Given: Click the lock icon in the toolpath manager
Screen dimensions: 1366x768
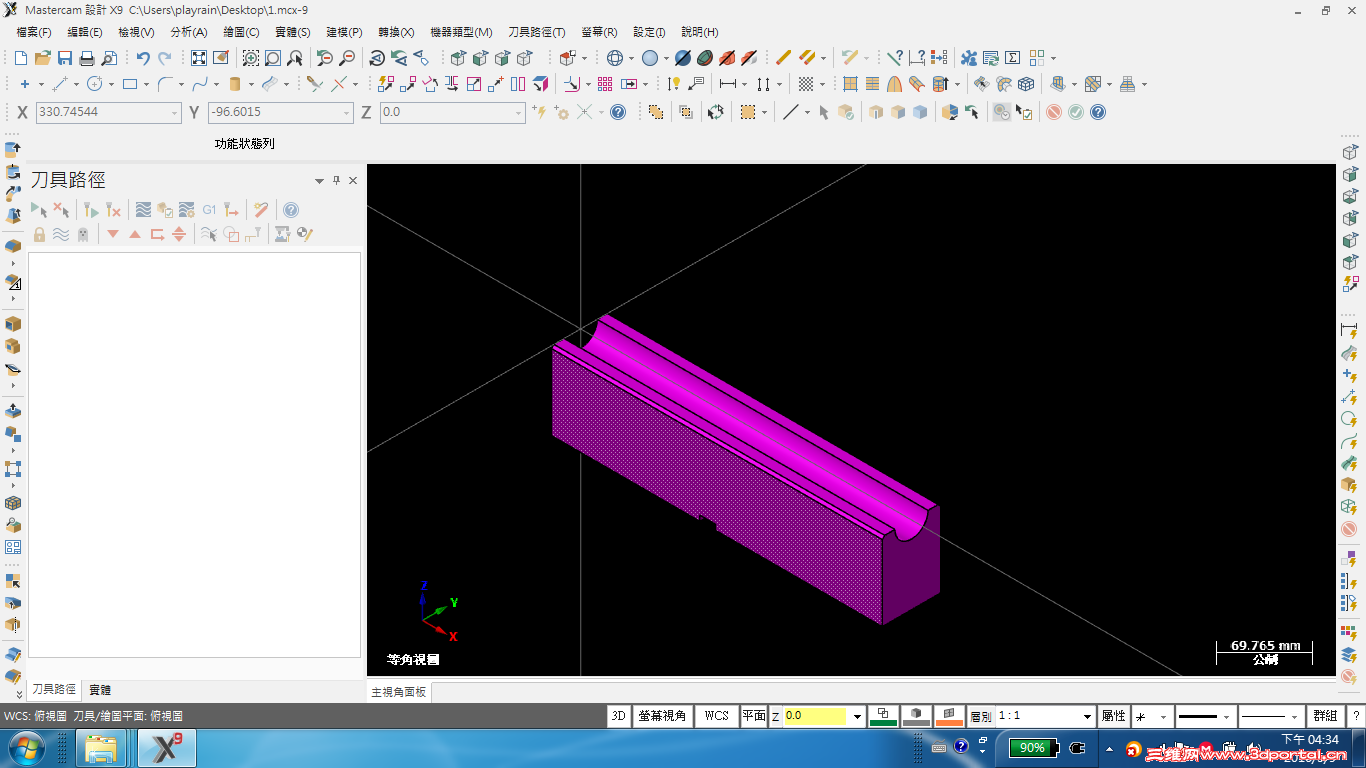Looking at the screenshot, I should (39, 234).
